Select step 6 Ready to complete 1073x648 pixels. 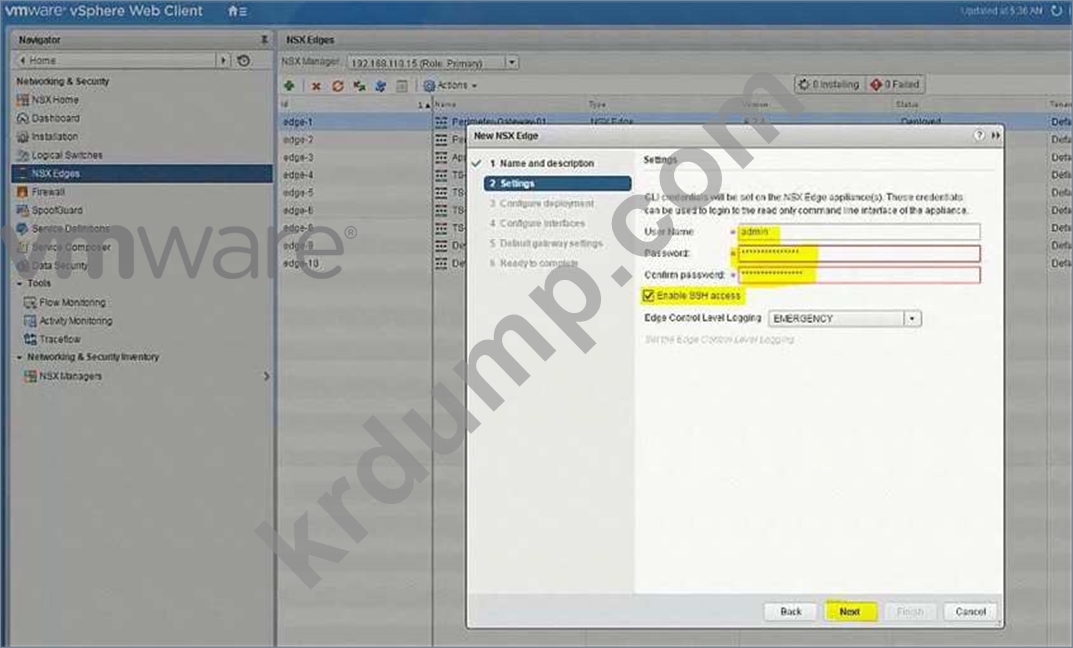point(534,263)
